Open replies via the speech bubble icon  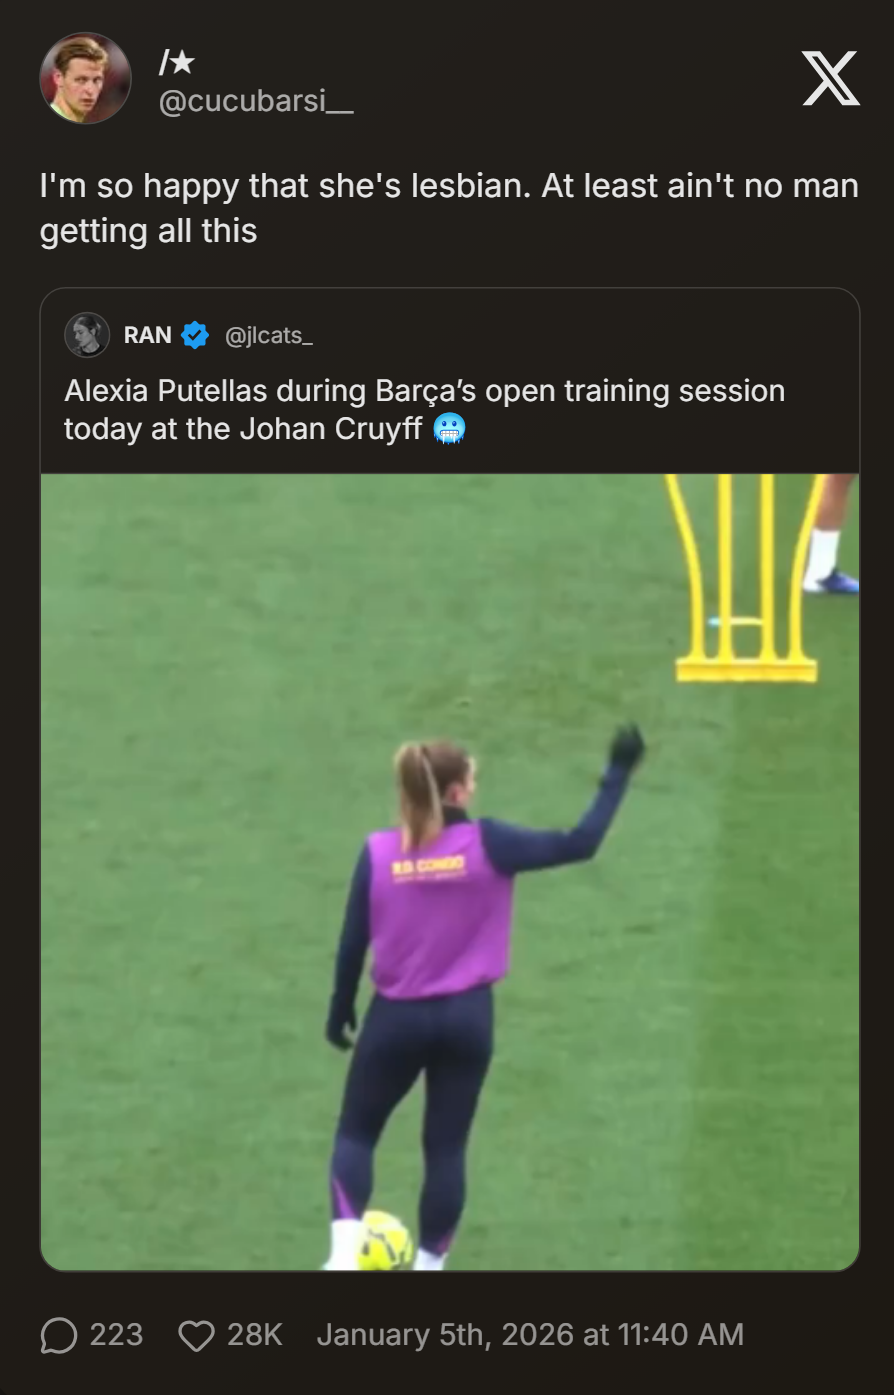tap(59, 1335)
